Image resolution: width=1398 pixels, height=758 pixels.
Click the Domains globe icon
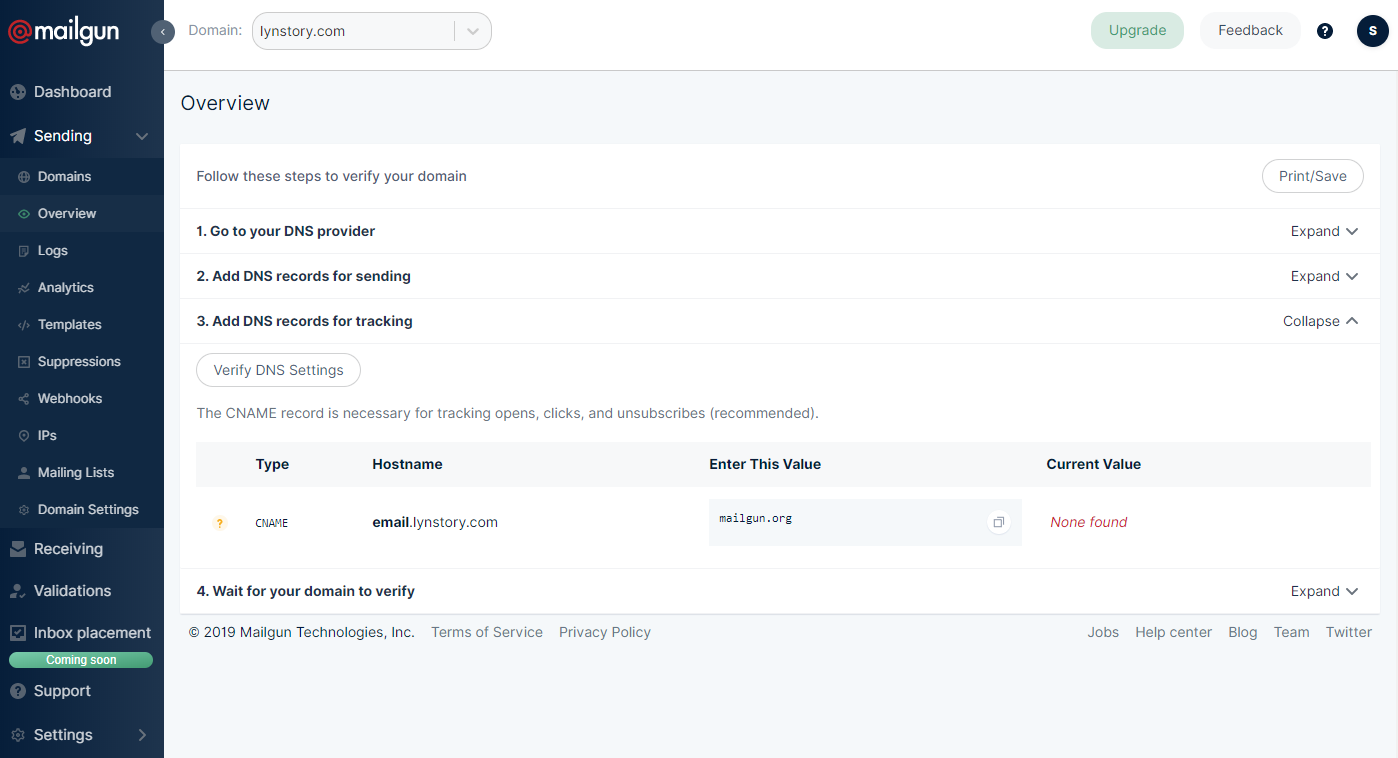(x=24, y=177)
